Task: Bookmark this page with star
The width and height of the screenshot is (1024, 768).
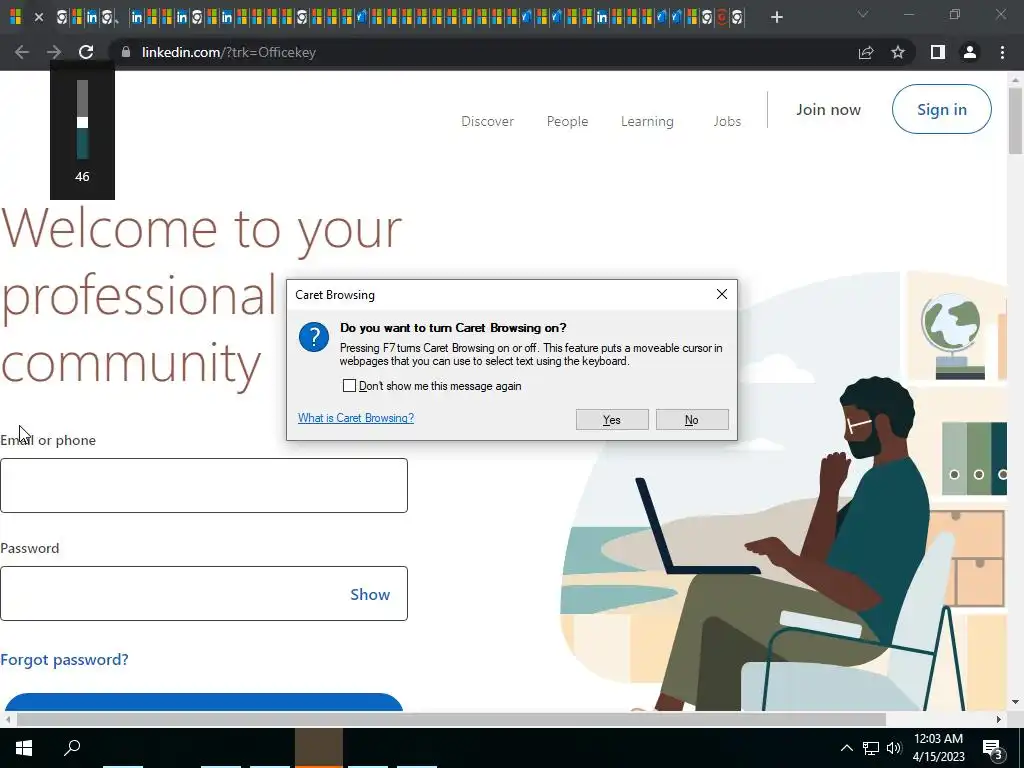Action: coord(898,52)
